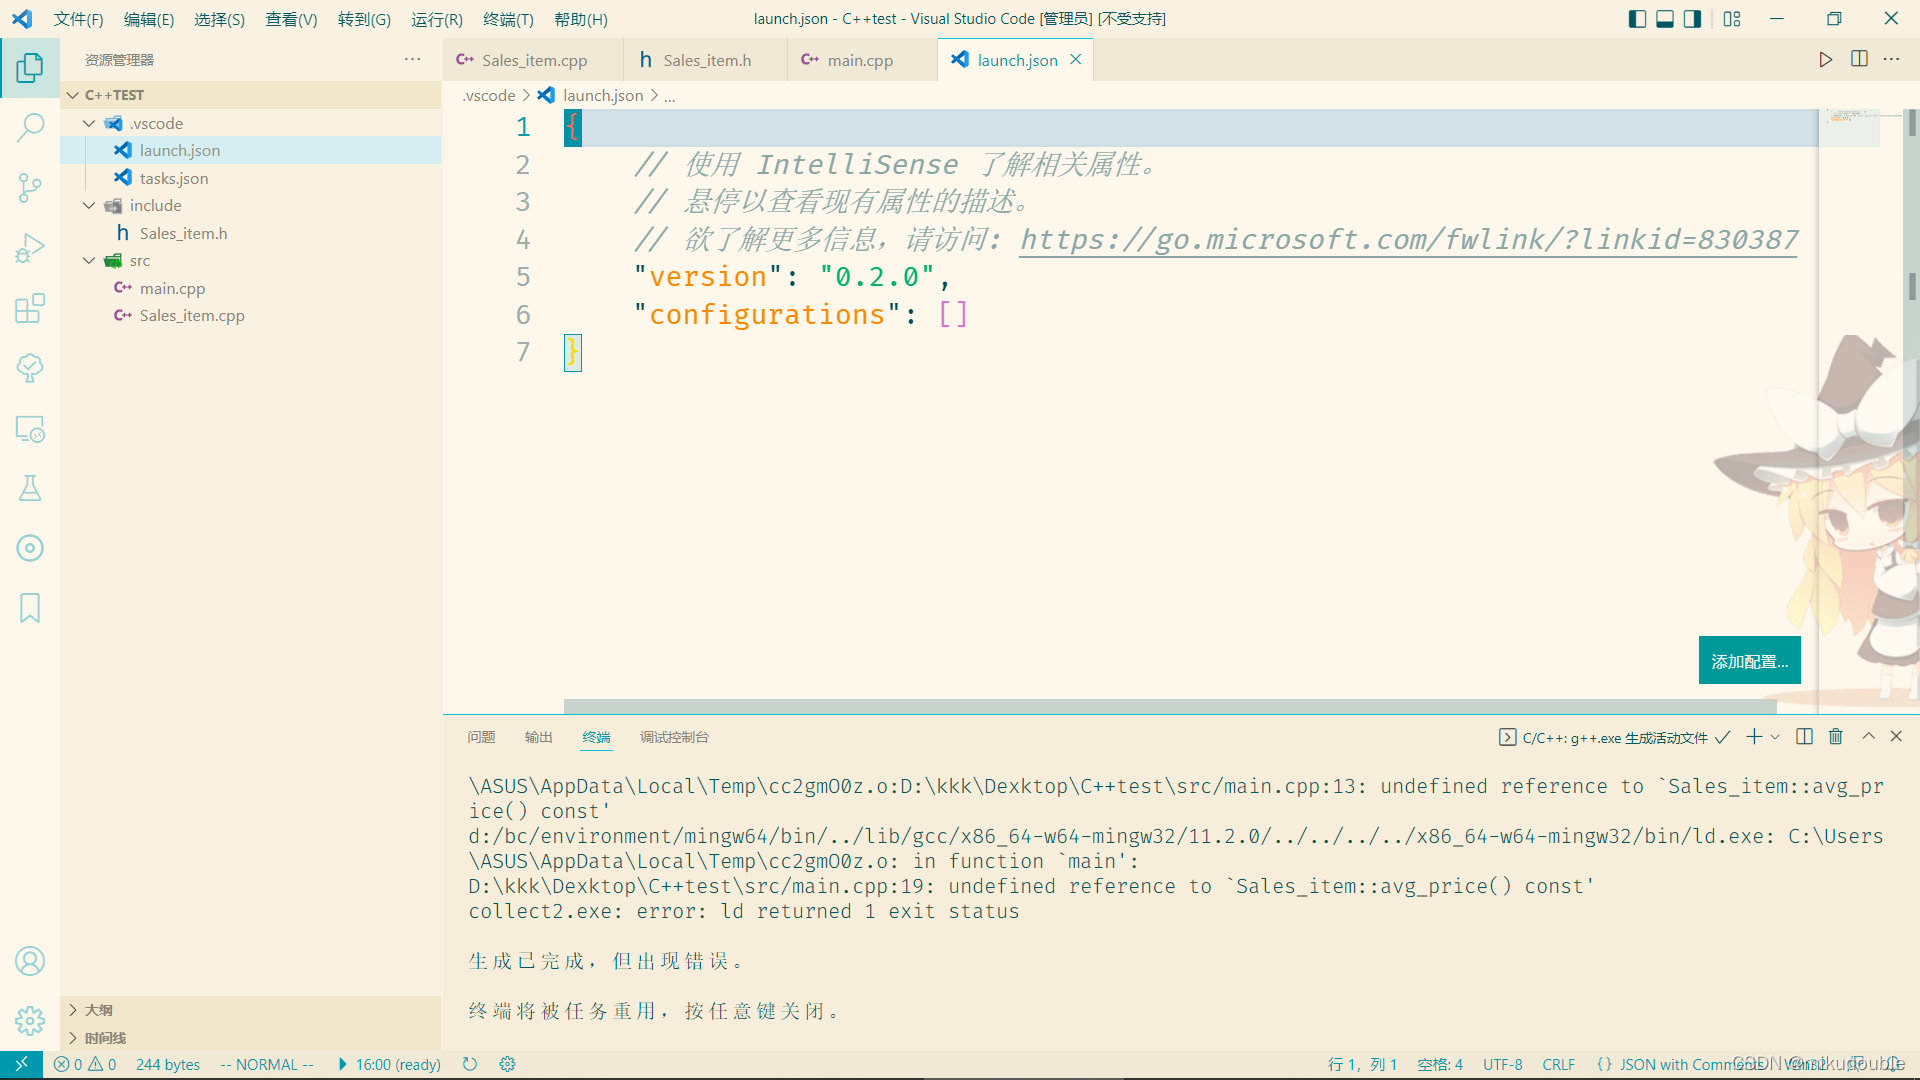Click the 添加配置... button
This screenshot has width=1920, height=1080.
(1749, 661)
